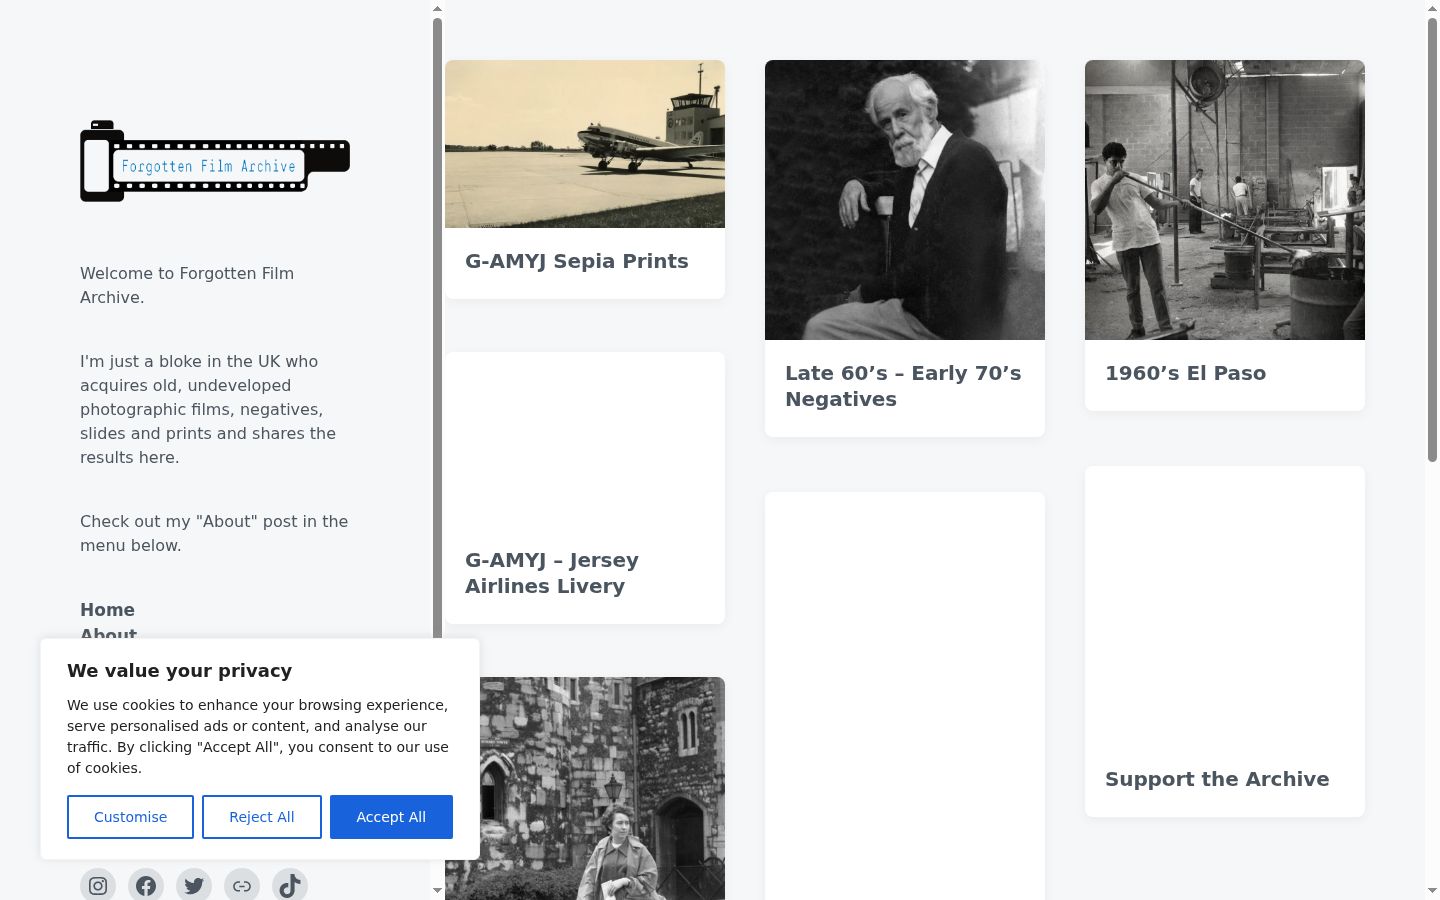Click the bearded old man photo thumbnail
The height and width of the screenshot is (900, 1440).
pyautogui.click(x=905, y=200)
